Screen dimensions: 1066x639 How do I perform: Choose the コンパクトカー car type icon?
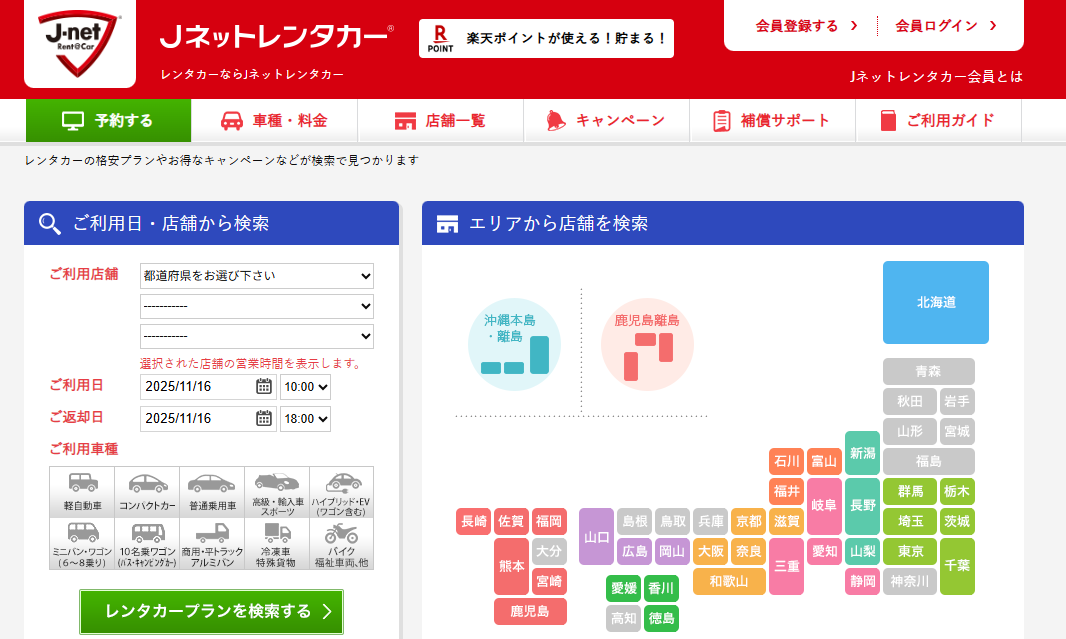tap(147, 491)
